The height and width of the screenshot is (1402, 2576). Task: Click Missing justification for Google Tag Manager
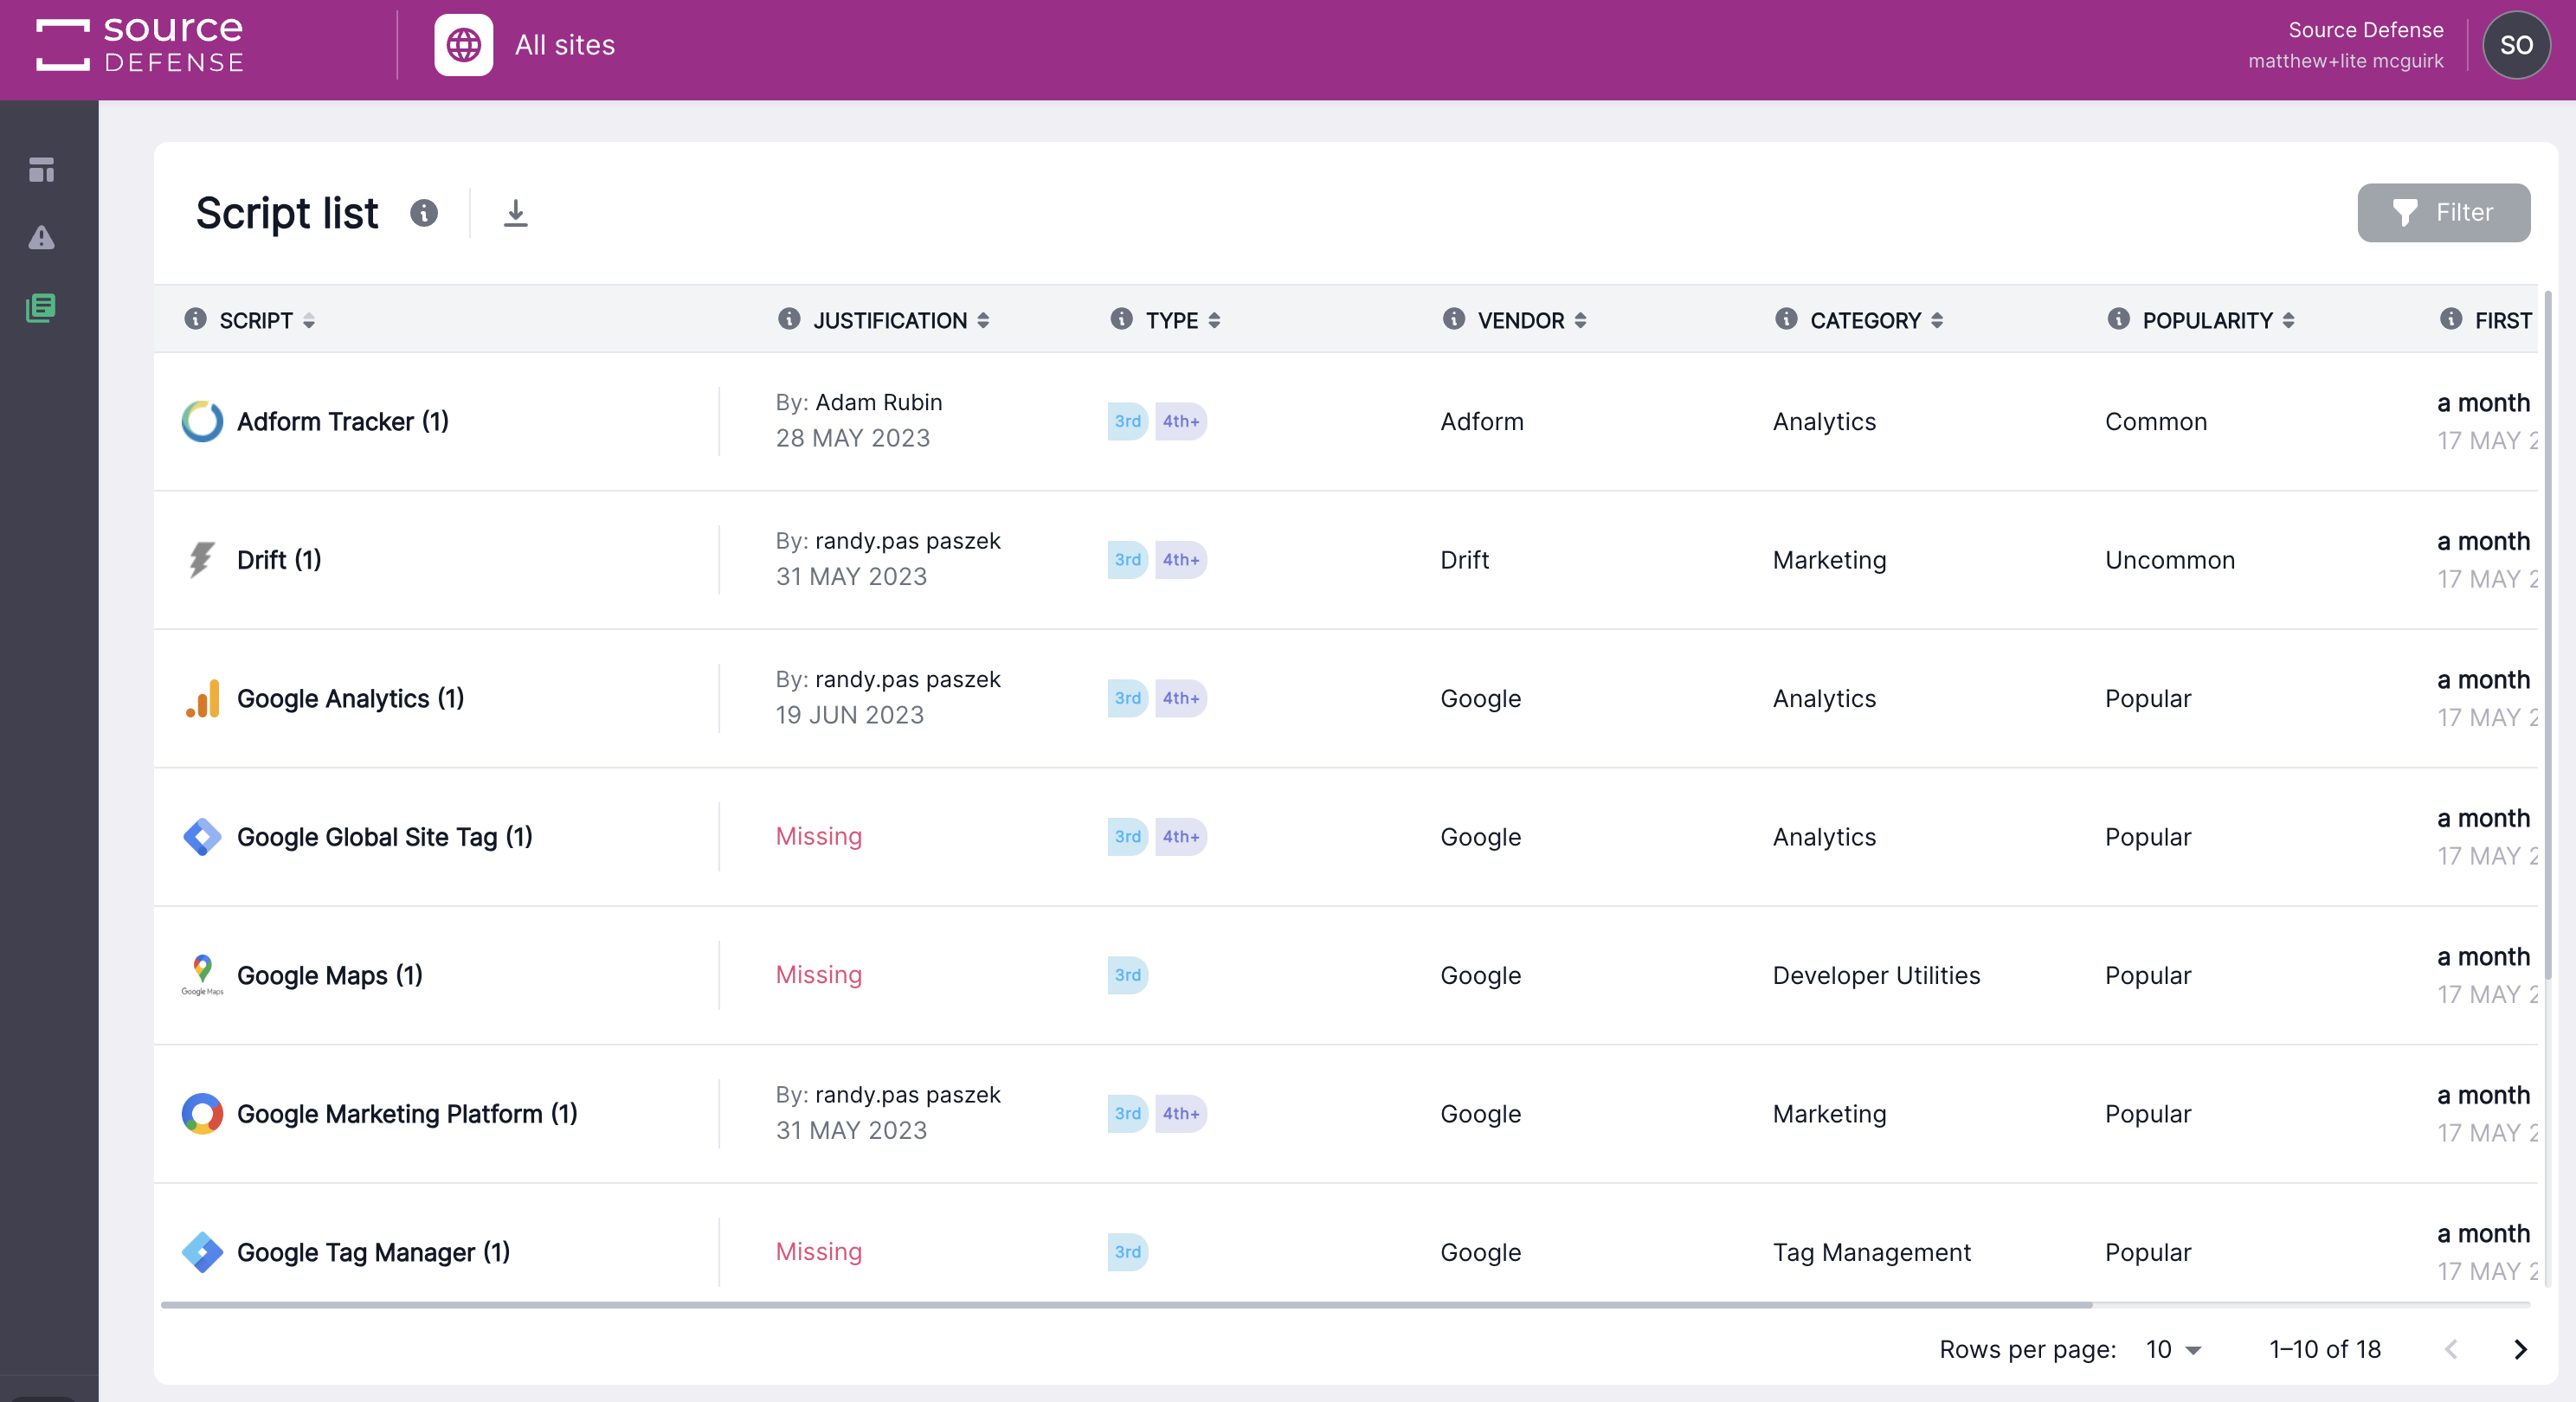818,1252
